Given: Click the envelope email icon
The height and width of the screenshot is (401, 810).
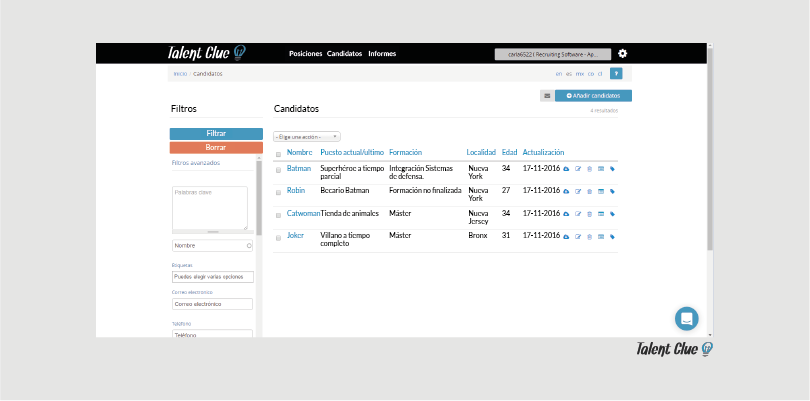Looking at the screenshot, I should tap(547, 96).
